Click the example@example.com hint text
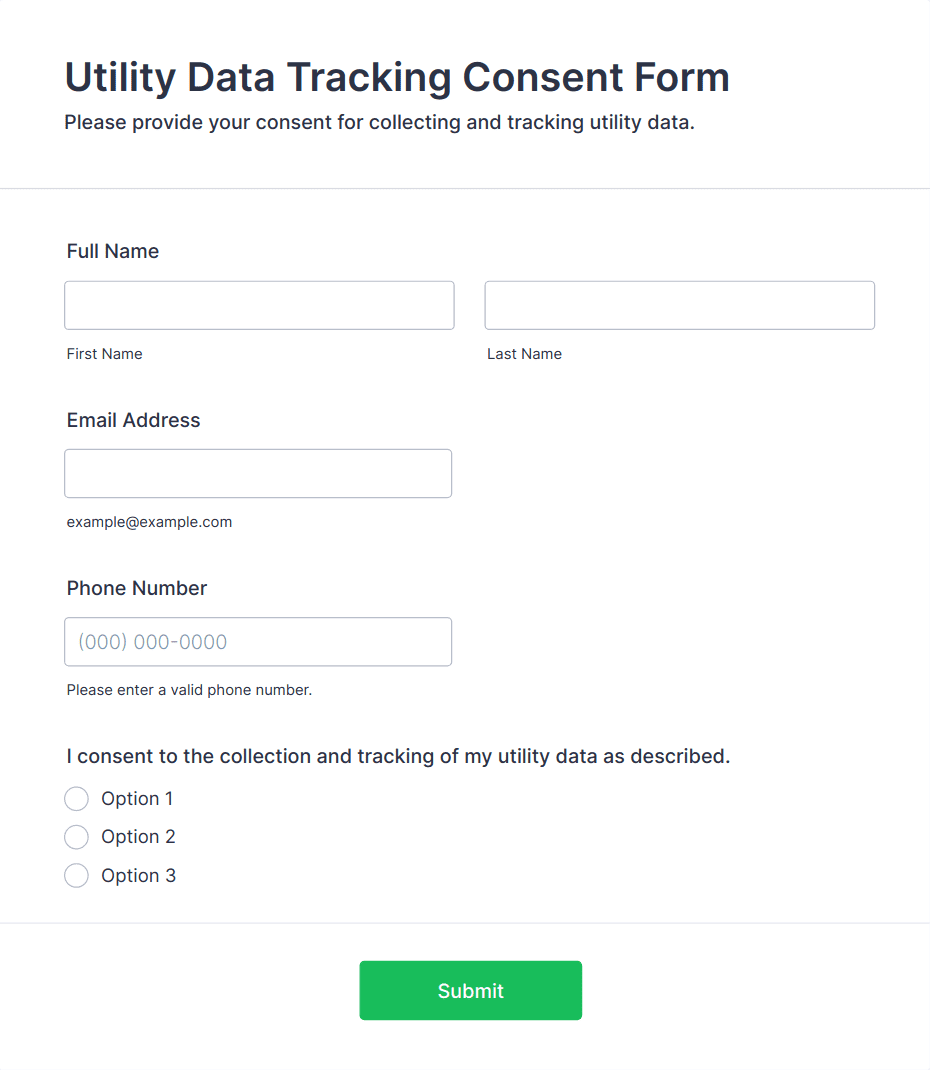The image size is (930, 1070). point(149,522)
